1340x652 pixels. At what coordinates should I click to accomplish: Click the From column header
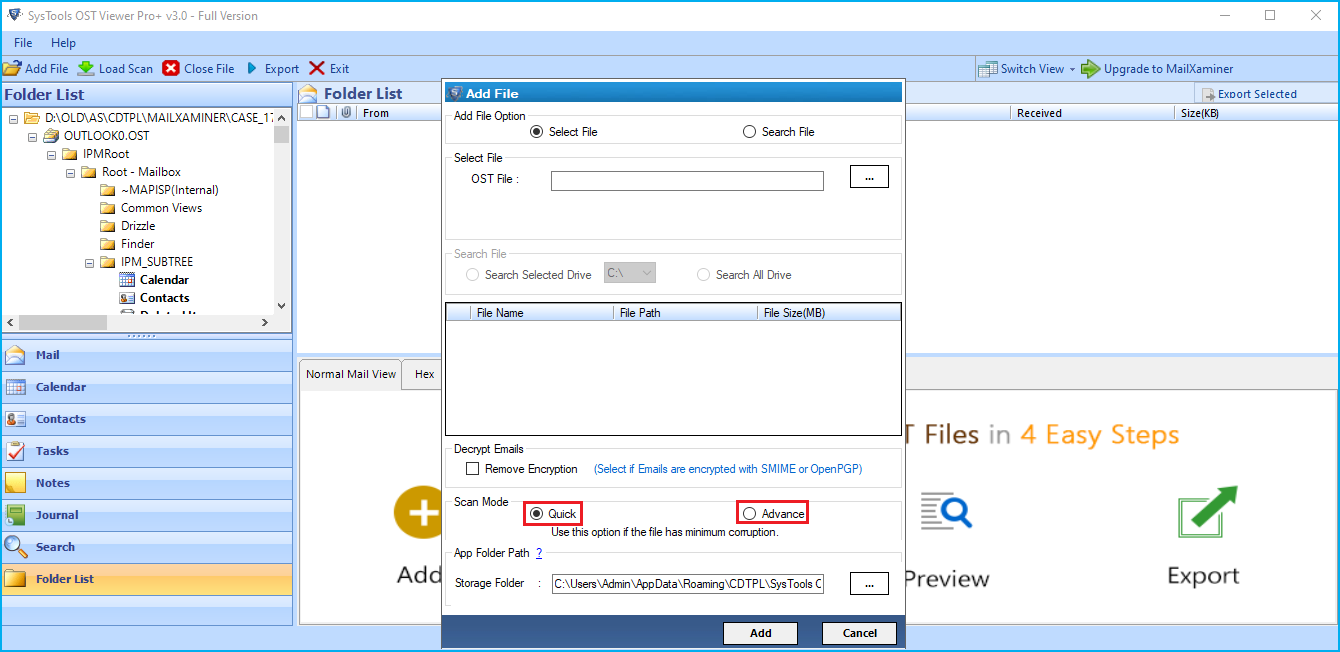tap(376, 113)
